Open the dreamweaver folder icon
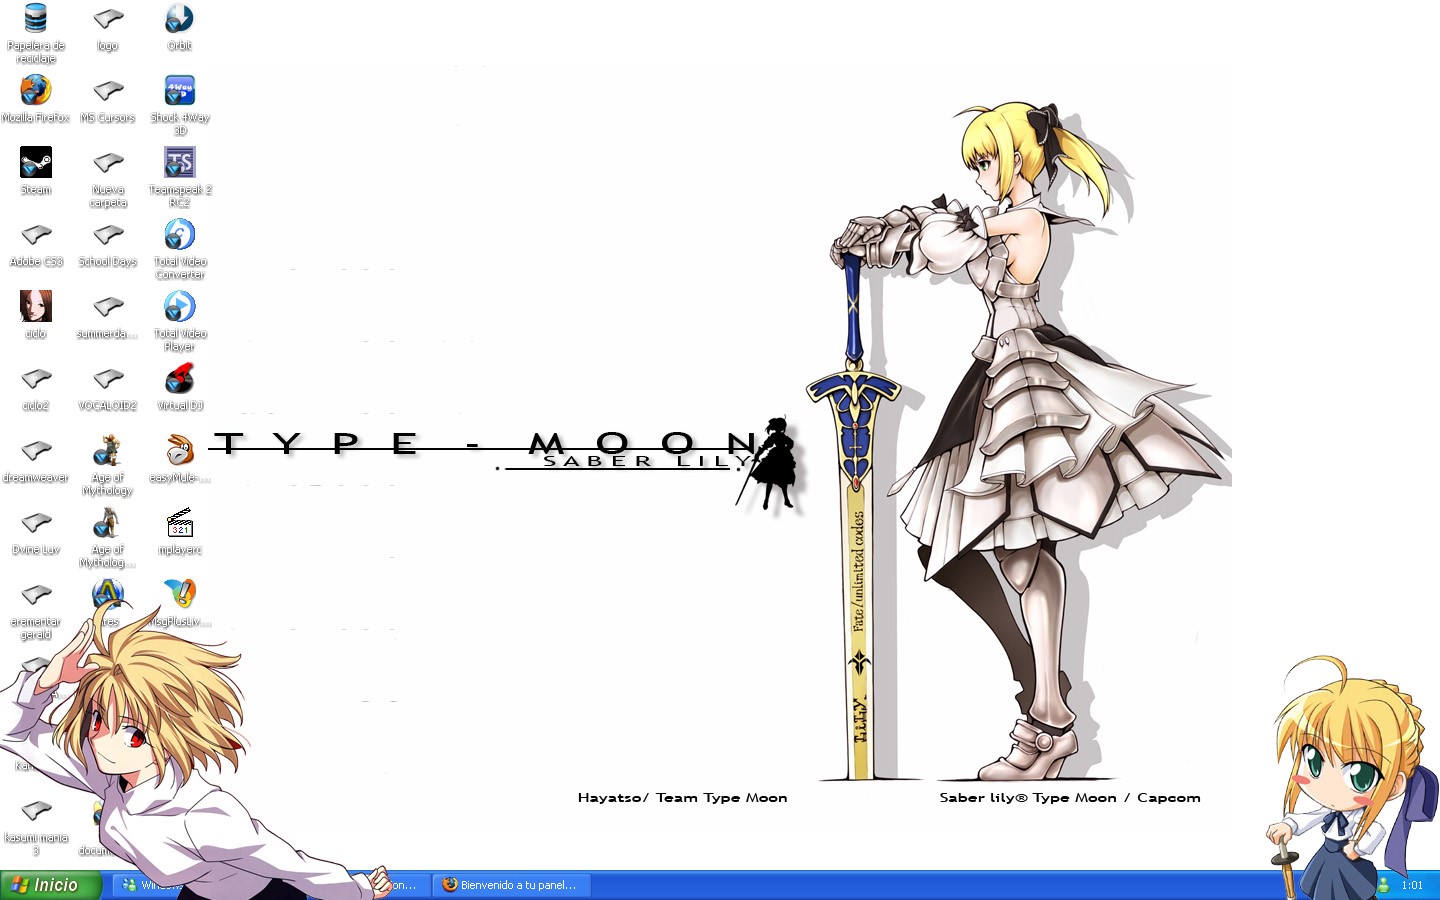Viewport: 1440px width, 900px height. coord(36,459)
